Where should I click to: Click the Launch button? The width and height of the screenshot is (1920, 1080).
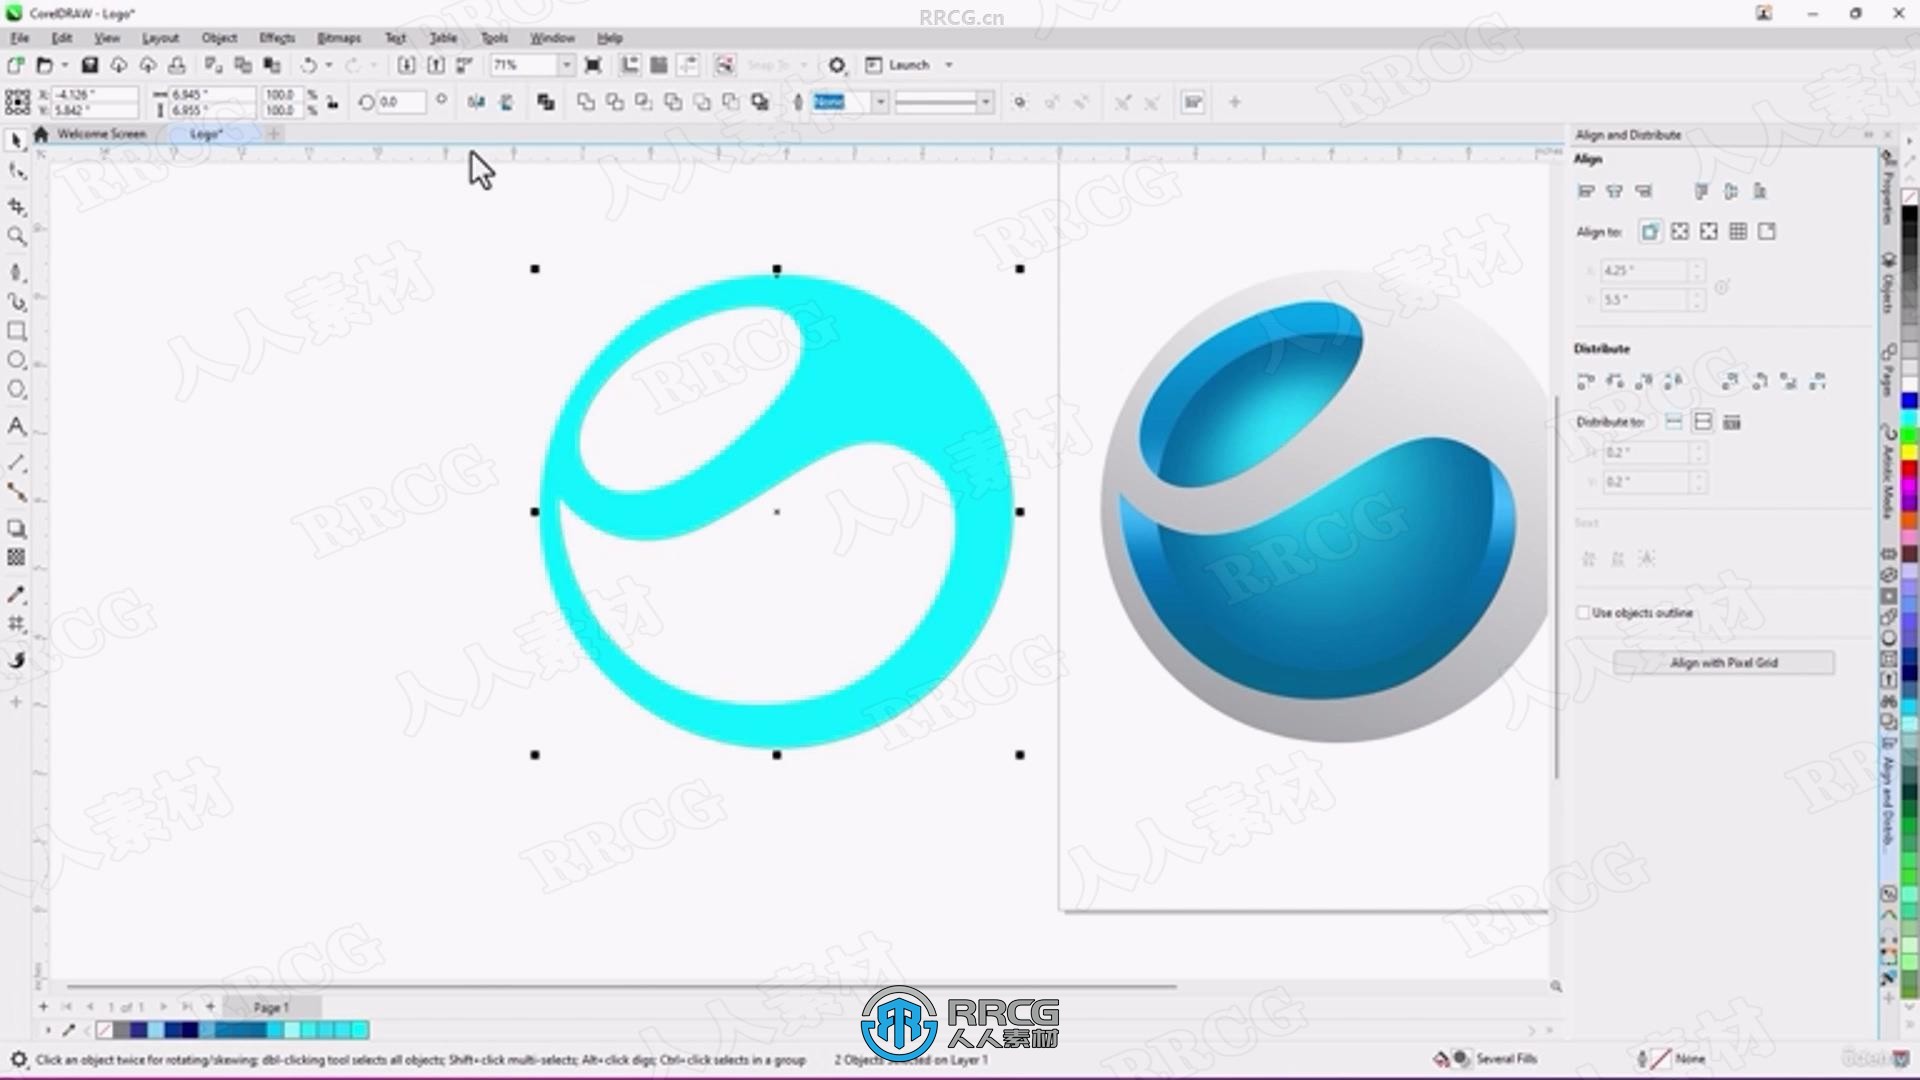(x=897, y=65)
